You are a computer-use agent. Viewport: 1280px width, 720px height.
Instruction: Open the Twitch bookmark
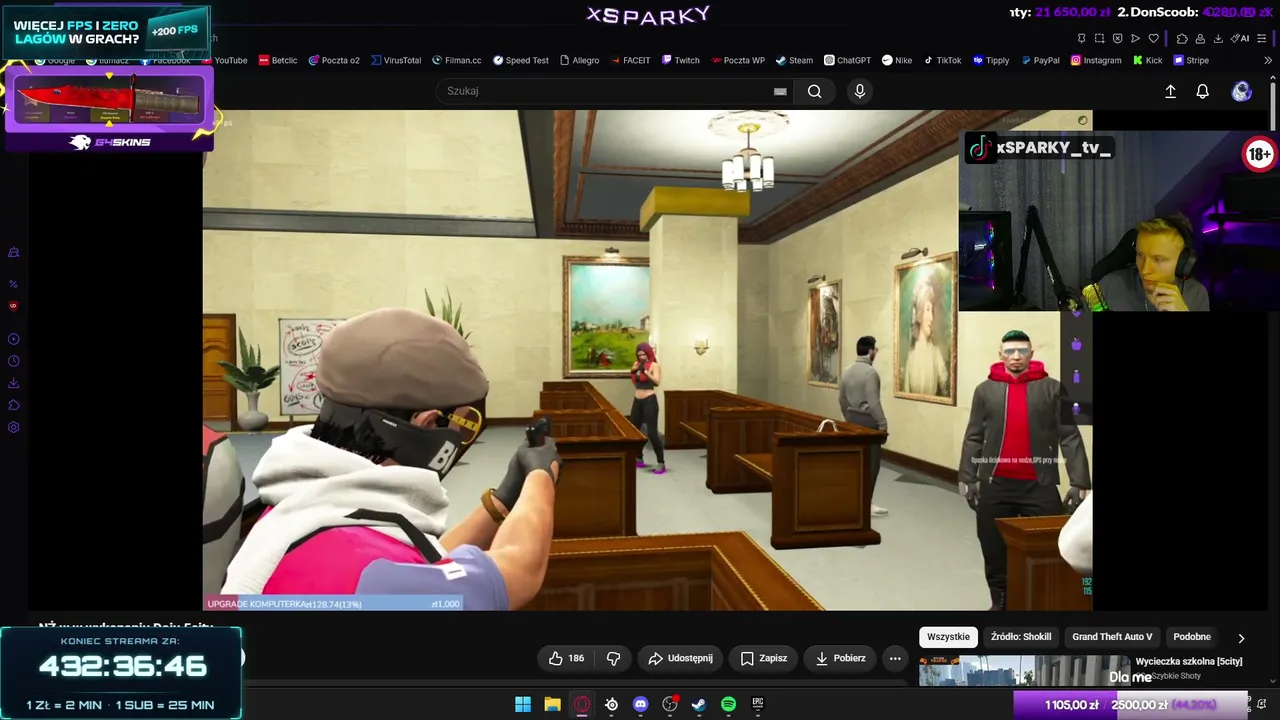click(x=680, y=60)
